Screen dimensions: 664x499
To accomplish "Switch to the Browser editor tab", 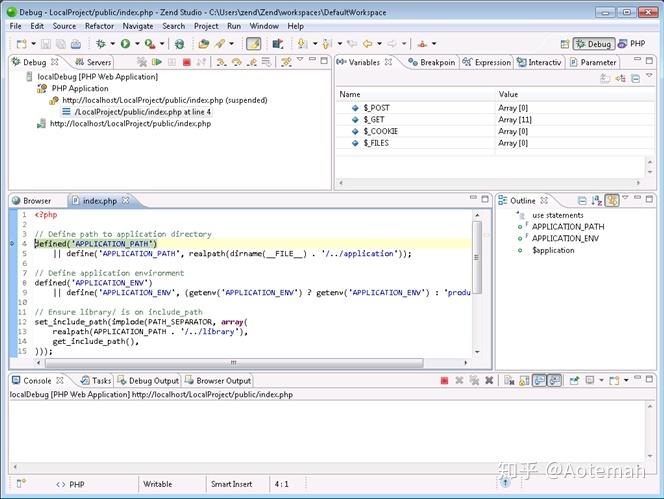I will tap(32, 201).
